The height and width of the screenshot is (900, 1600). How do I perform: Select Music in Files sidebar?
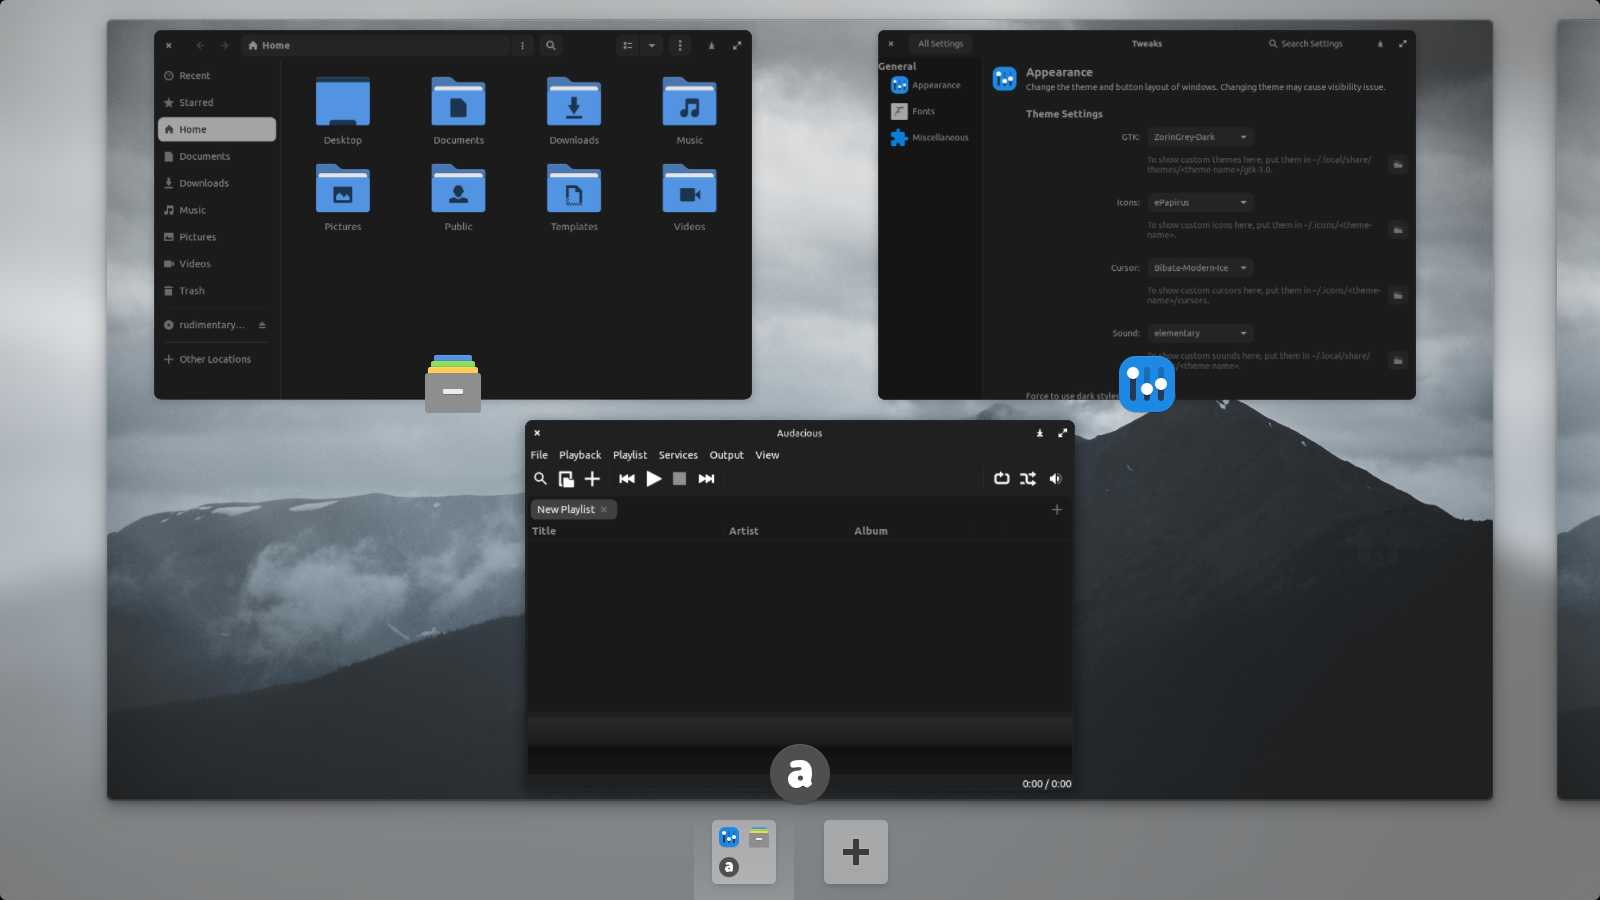pos(217,211)
